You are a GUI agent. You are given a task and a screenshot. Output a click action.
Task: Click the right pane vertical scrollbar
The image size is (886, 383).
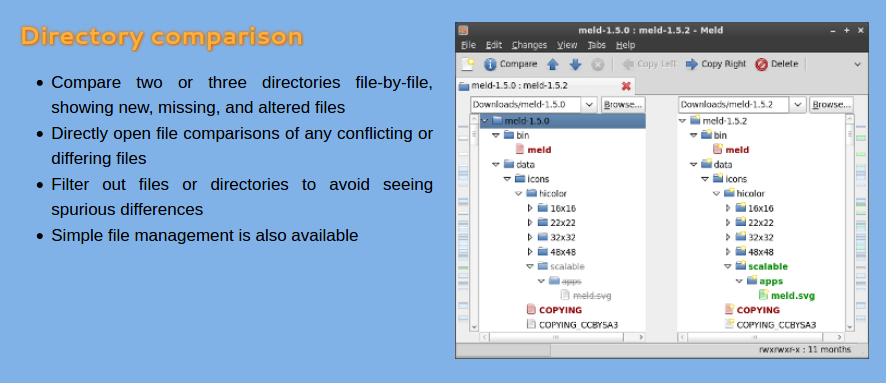pos(849,223)
